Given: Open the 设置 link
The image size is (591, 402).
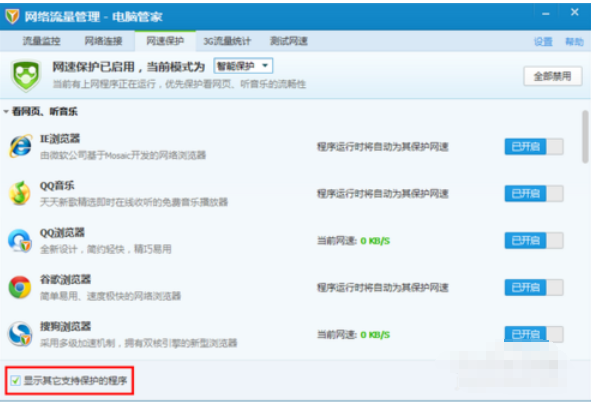Looking at the screenshot, I should click(x=543, y=41).
